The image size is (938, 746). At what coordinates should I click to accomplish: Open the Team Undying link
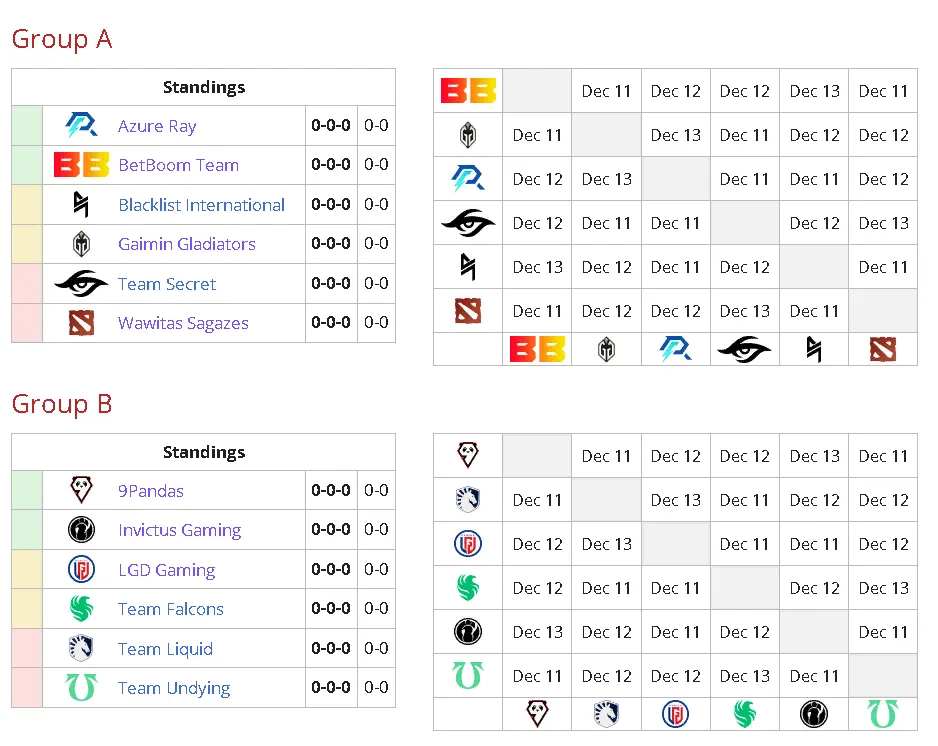[x=174, y=689]
